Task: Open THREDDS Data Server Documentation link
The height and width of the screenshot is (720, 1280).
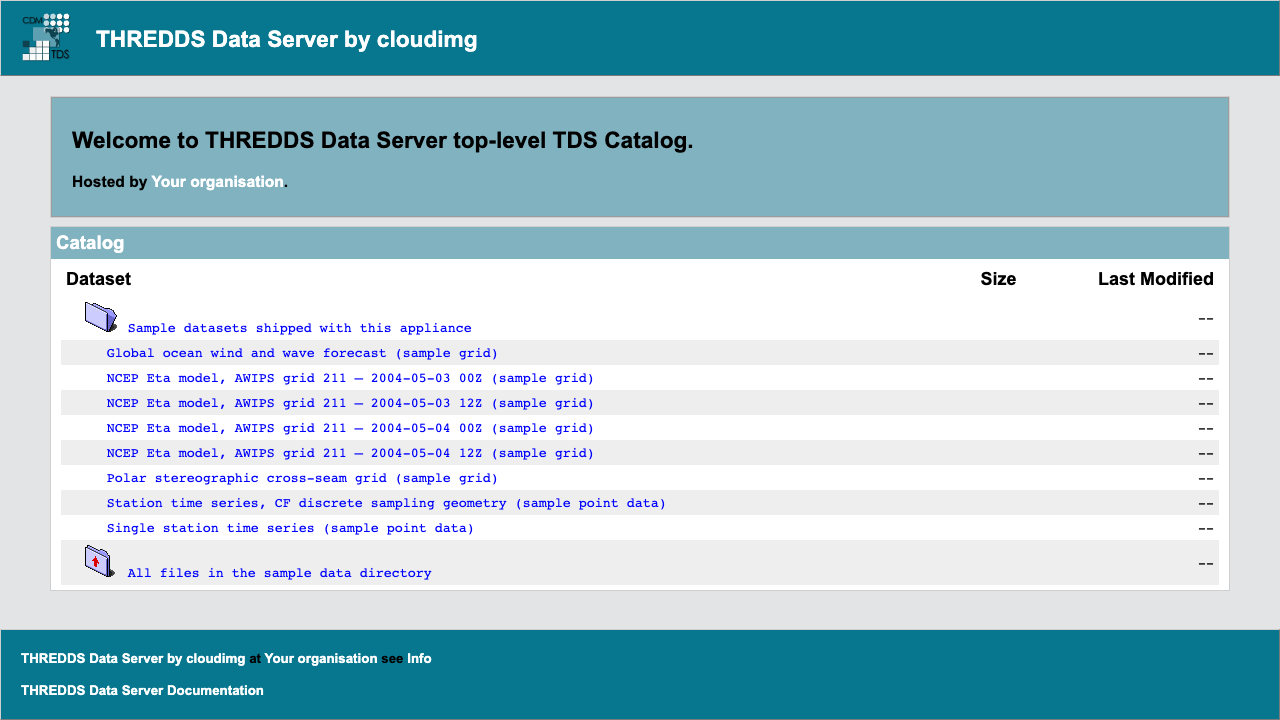Action: click(x=142, y=691)
